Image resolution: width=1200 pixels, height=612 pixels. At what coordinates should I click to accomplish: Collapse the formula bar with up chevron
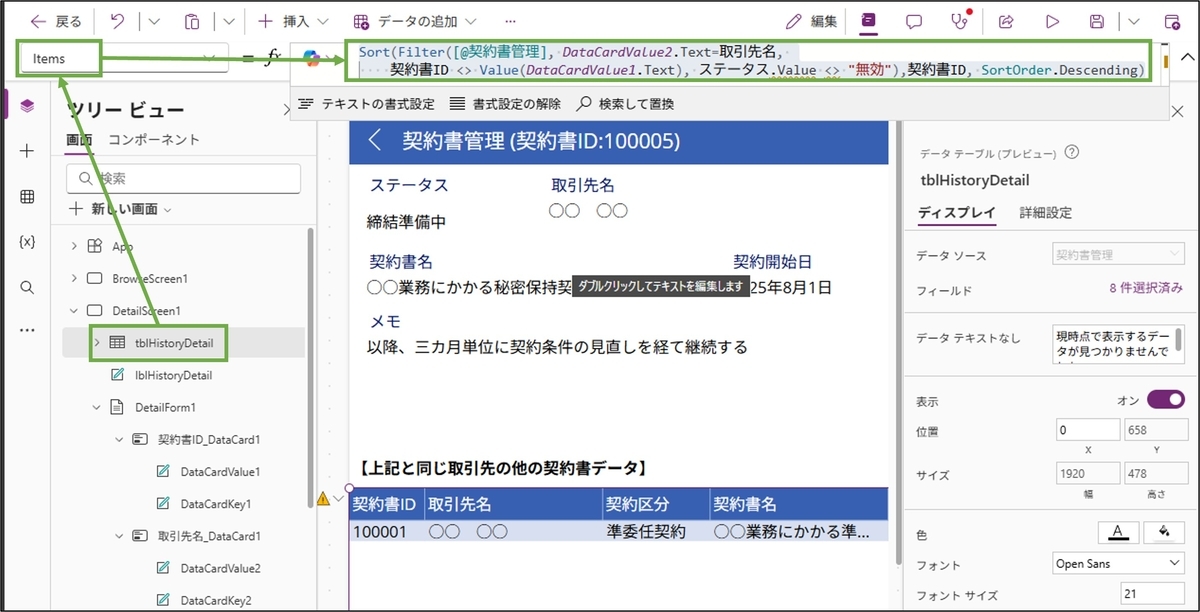[1186, 58]
